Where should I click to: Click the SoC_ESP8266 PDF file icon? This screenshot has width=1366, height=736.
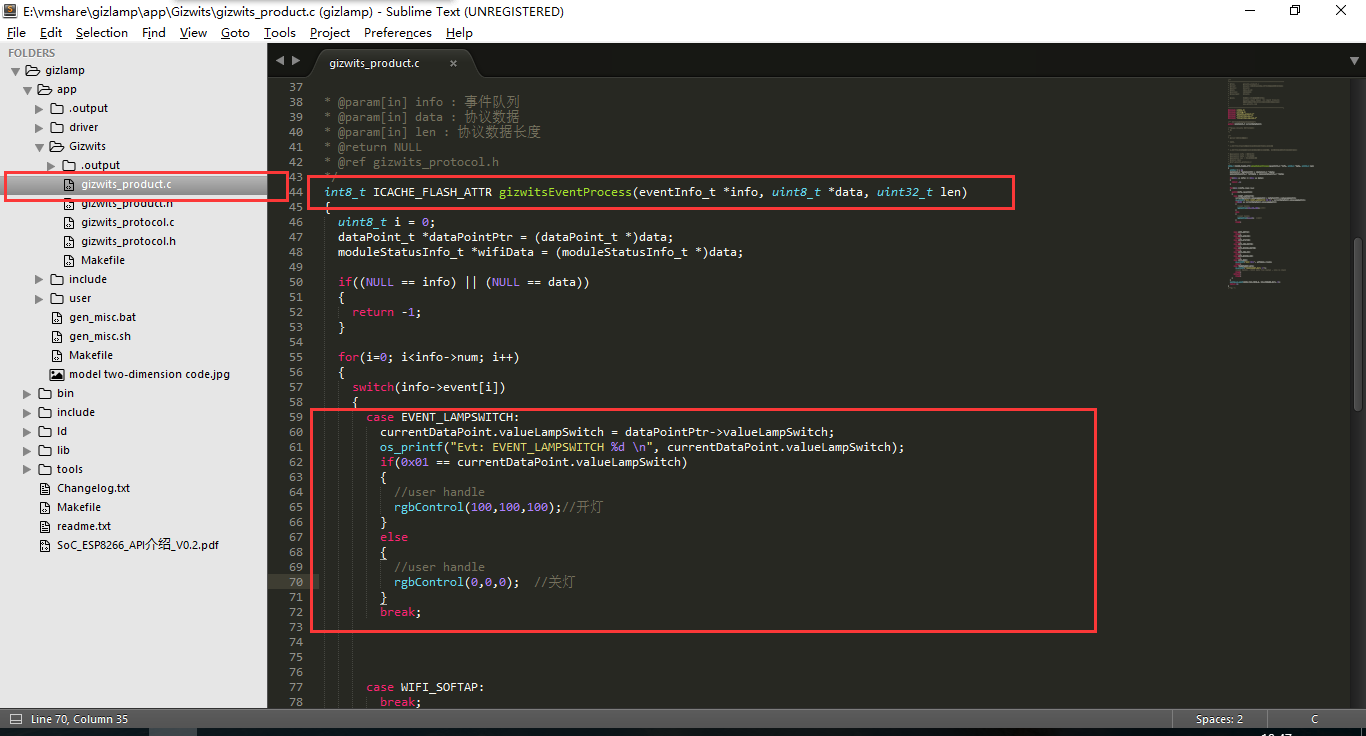(x=45, y=545)
